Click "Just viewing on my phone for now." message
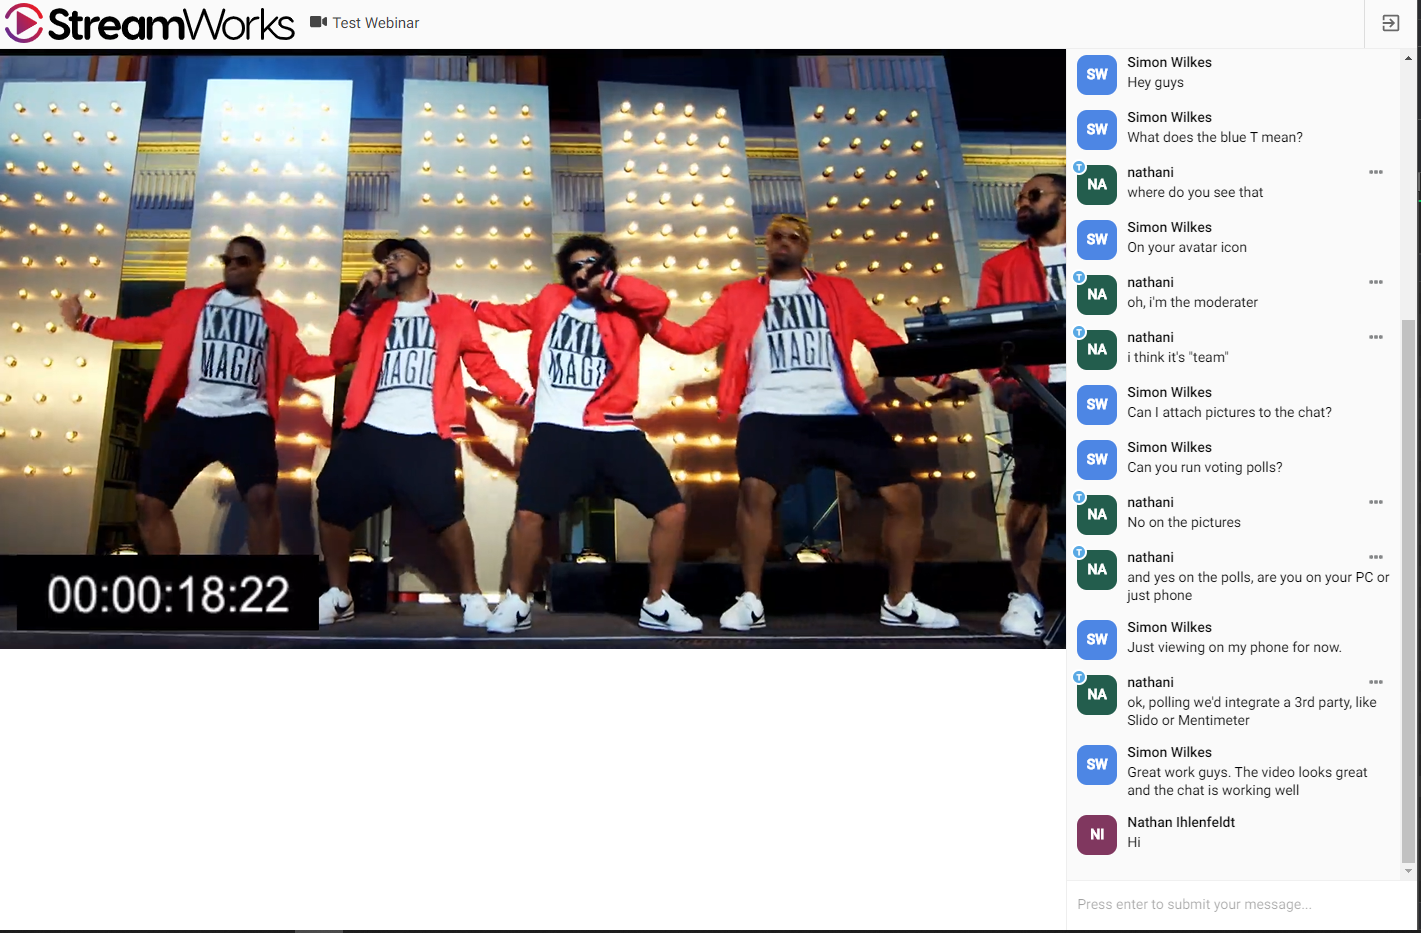Viewport: 1421px width, 933px height. 1234,648
